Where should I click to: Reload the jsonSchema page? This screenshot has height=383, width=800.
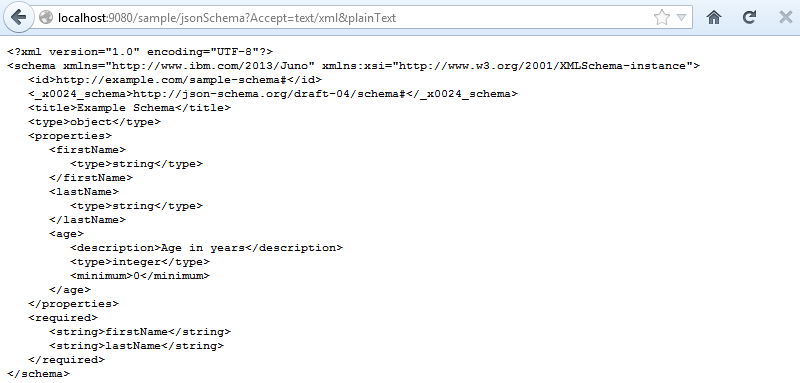pyautogui.click(x=749, y=17)
